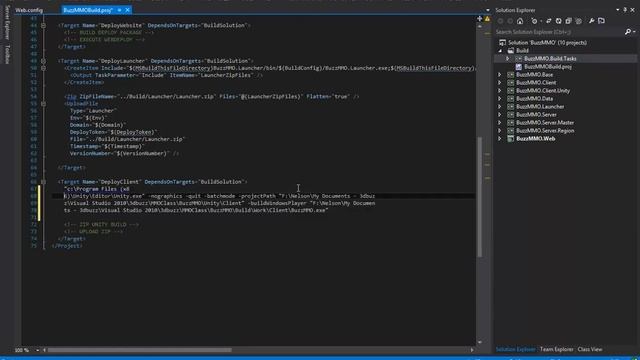Collapse the DeployLauncher target outline
The width and height of the screenshot is (640, 360).
tap(43, 61)
